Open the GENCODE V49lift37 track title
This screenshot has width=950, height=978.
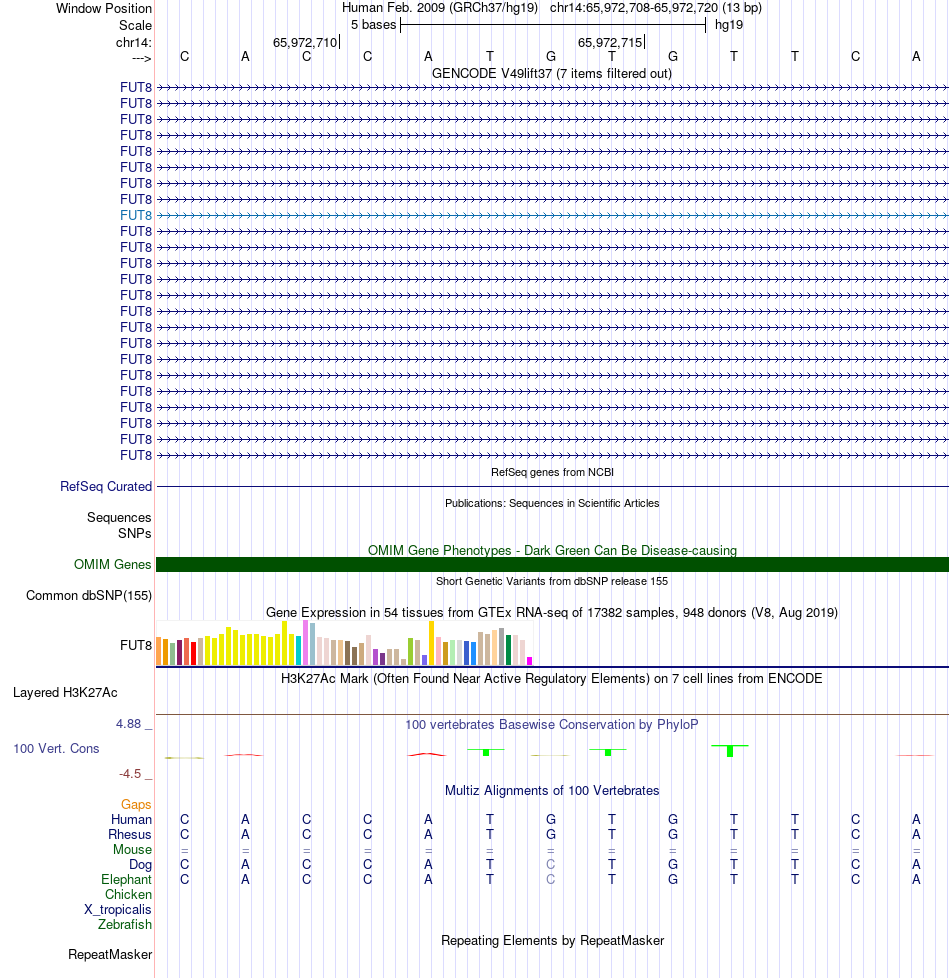click(x=552, y=74)
